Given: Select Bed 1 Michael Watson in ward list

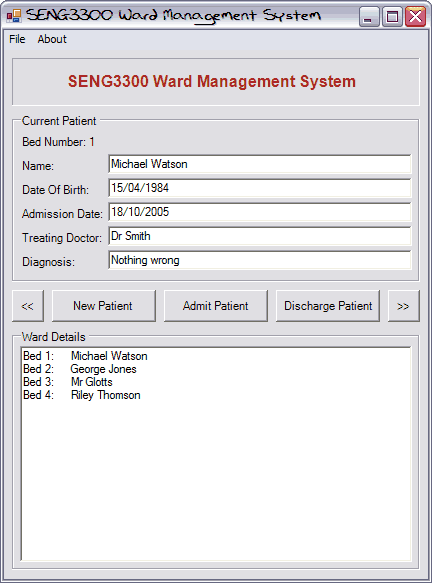Looking at the screenshot, I should point(85,356).
